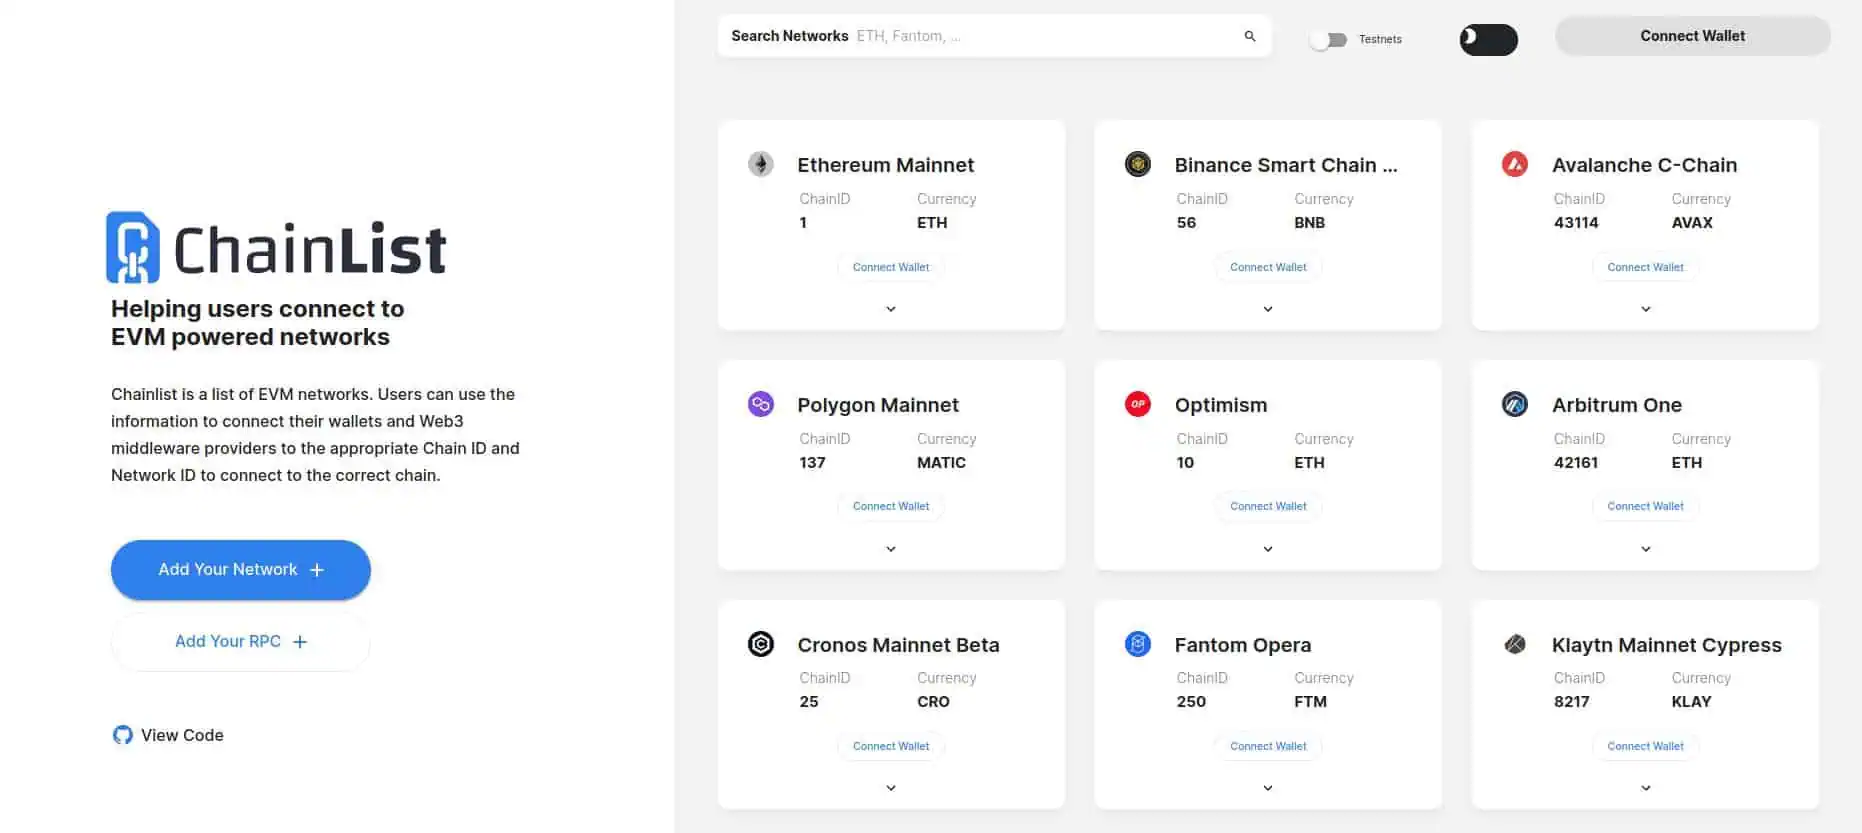The width and height of the screenshot is (1862, 833).
Task: Click the Arbitrum One logo icon
Action: pyautogui.click(x=1515, y=404)
